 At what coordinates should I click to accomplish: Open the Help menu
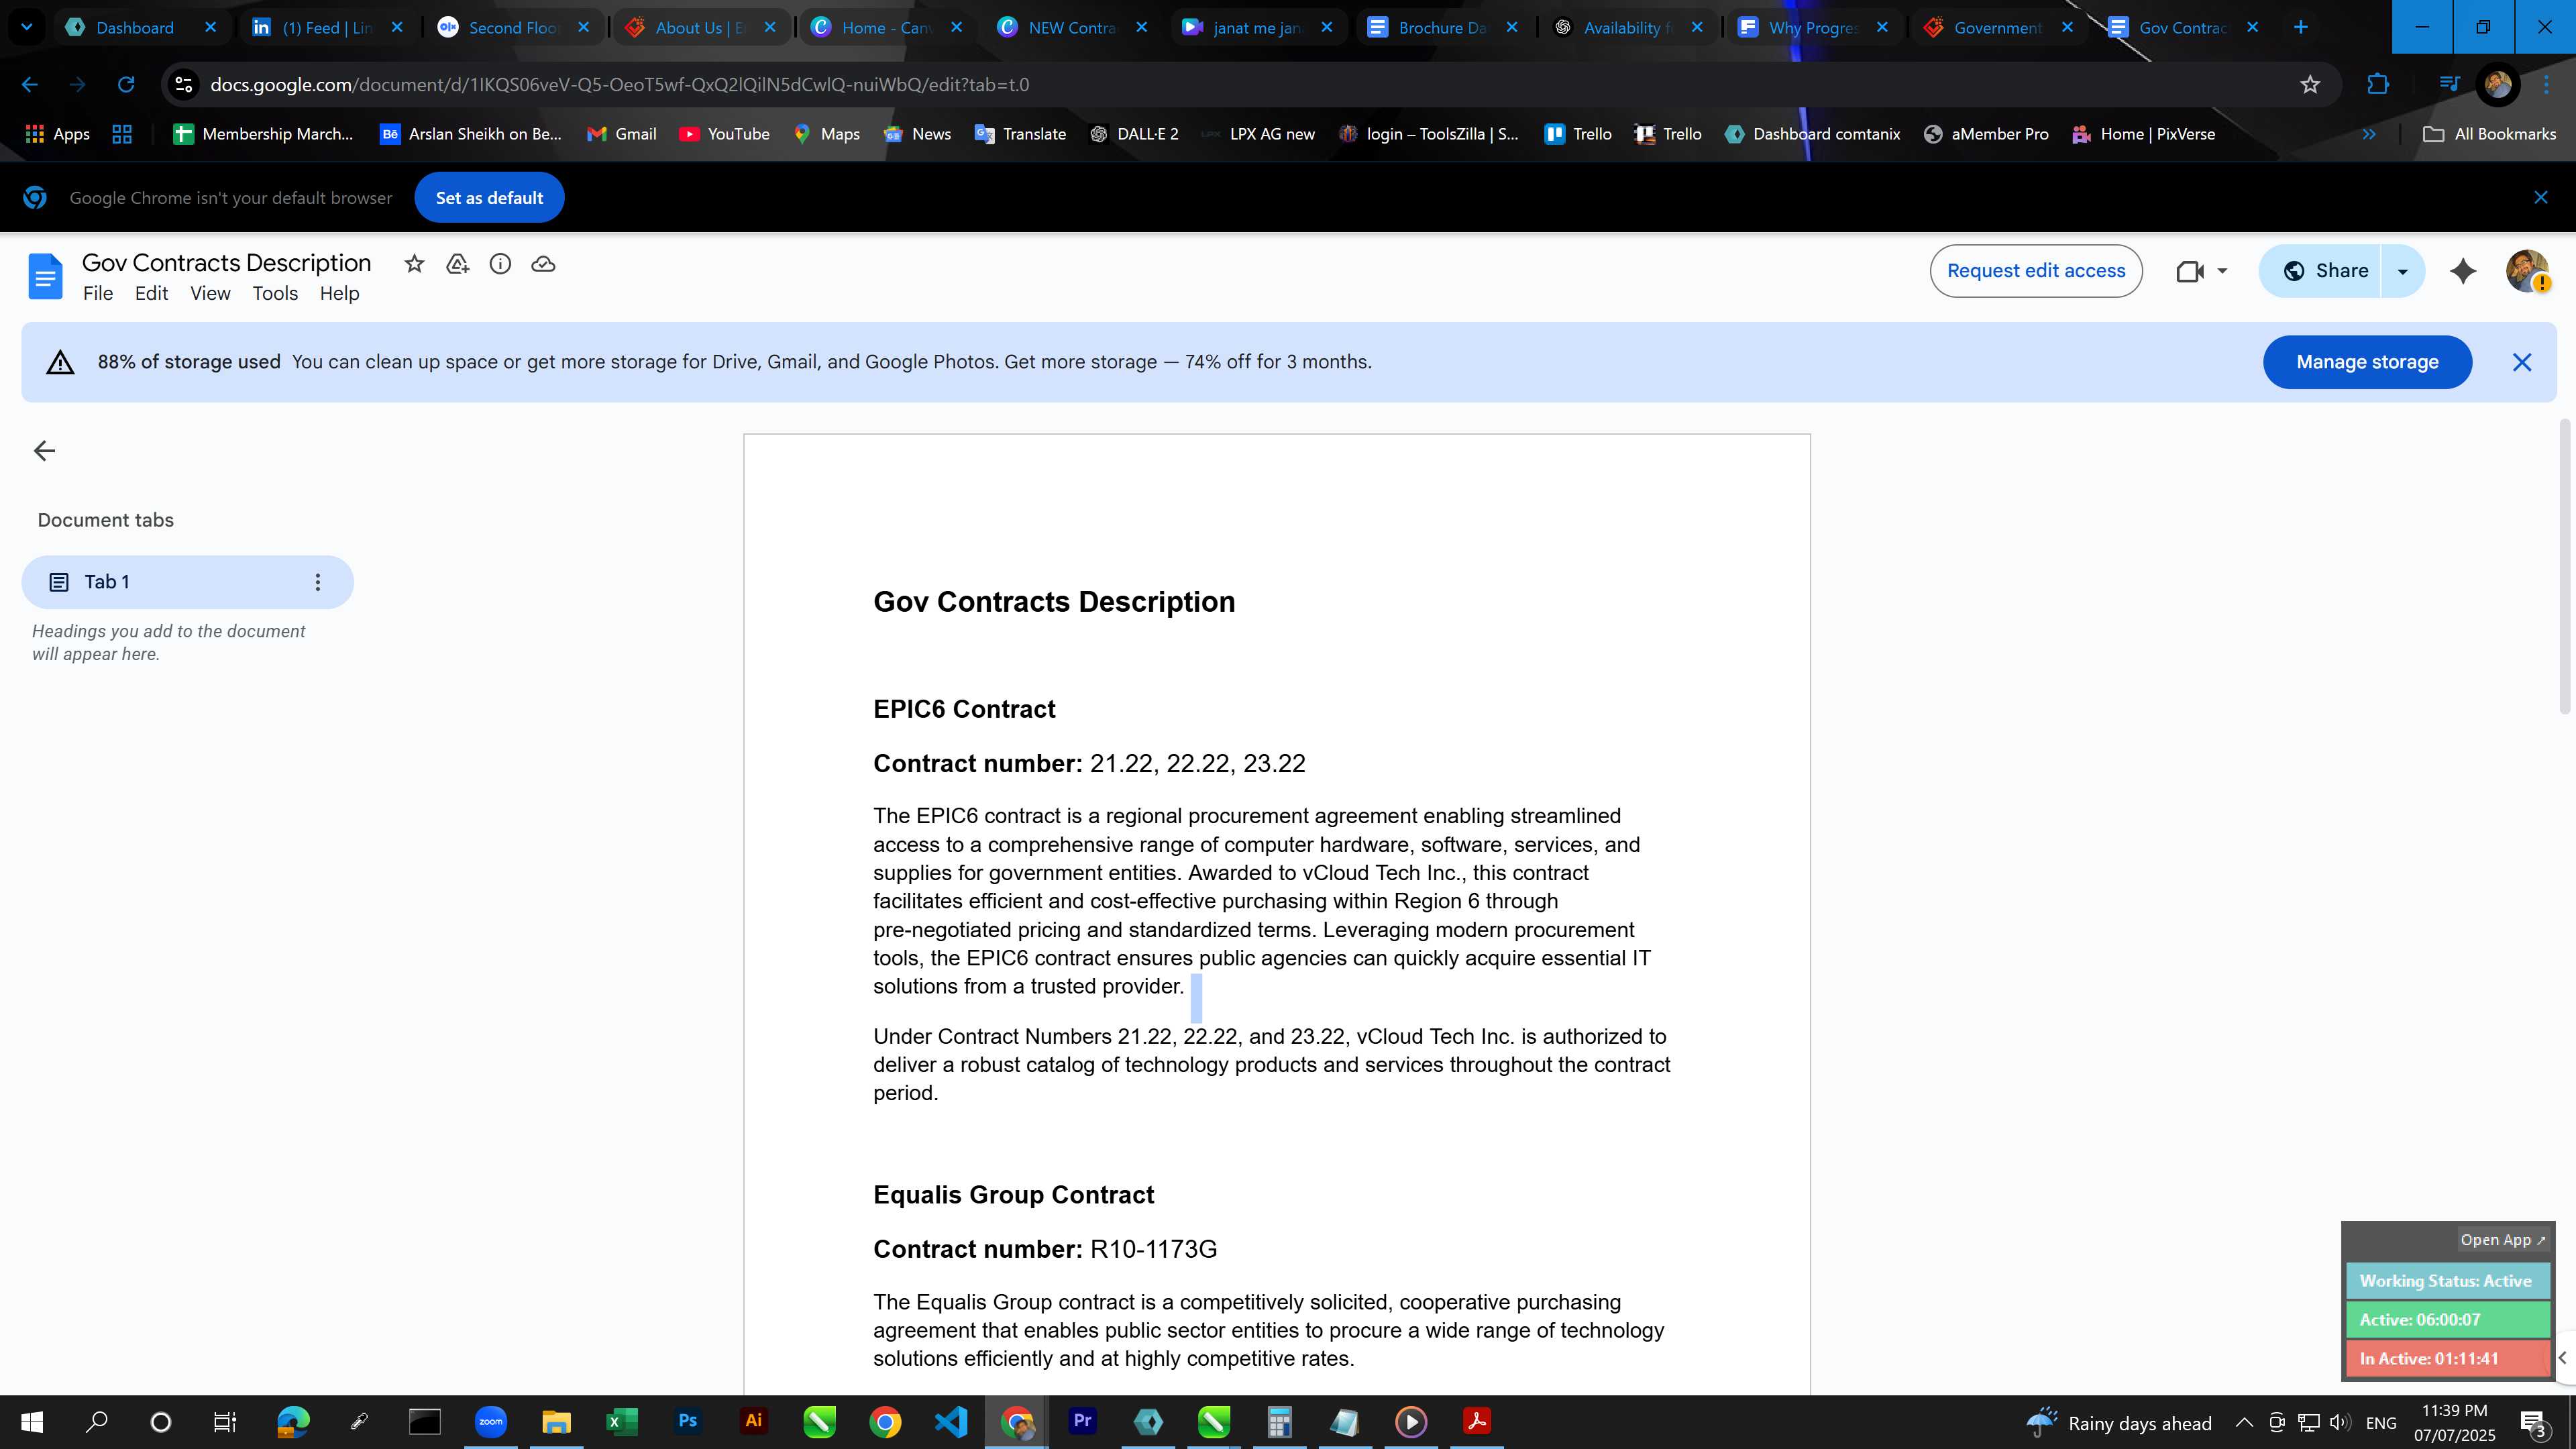[x=339, y=294]
